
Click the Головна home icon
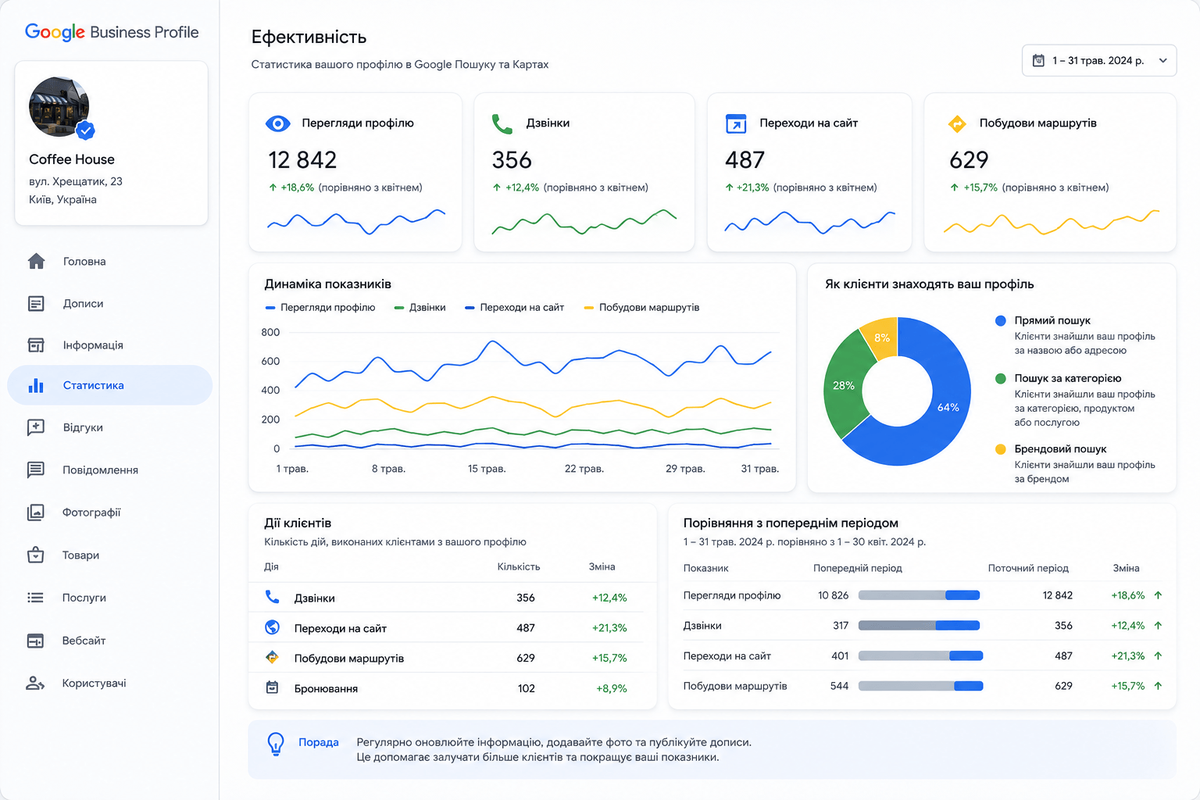pyautogui.click(x=36, y=261)
